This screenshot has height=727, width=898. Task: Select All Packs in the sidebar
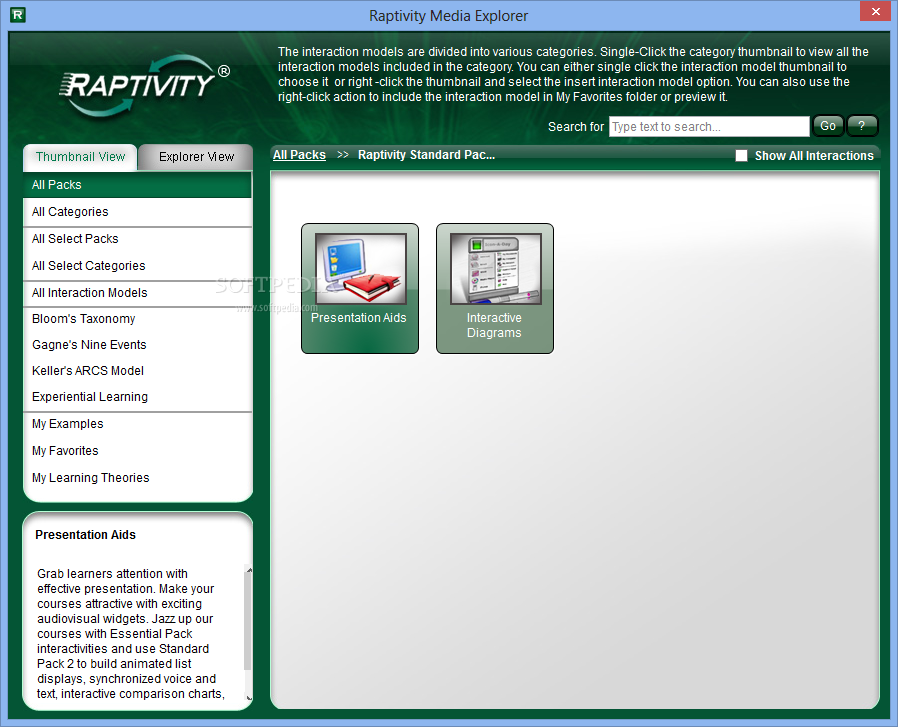(x=137, y=184)
